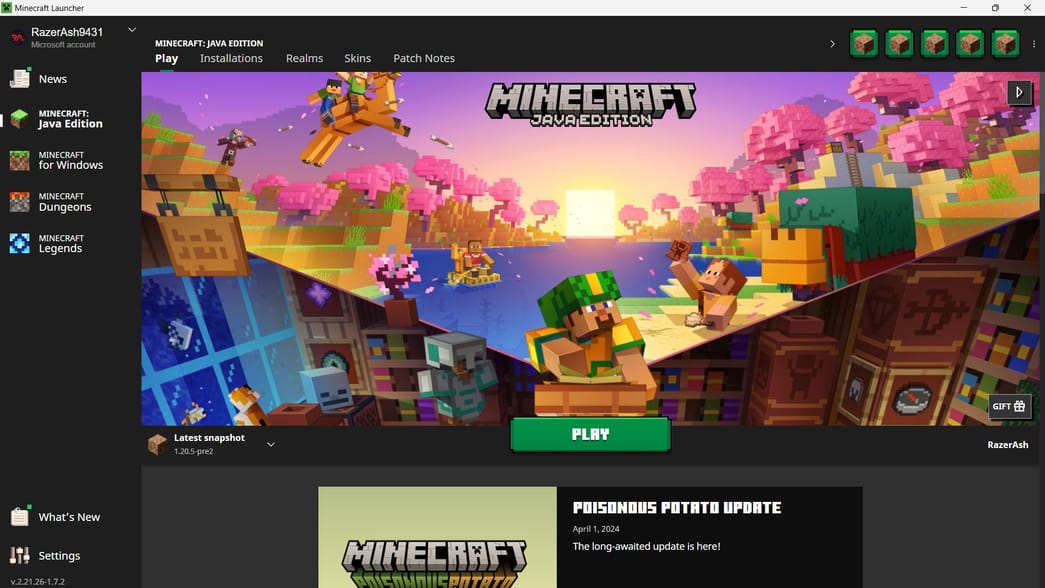Open the News section
Image resolution: width=1045 pixels, height=588 pixels.
pyautogui.click(x=52, y=78)
